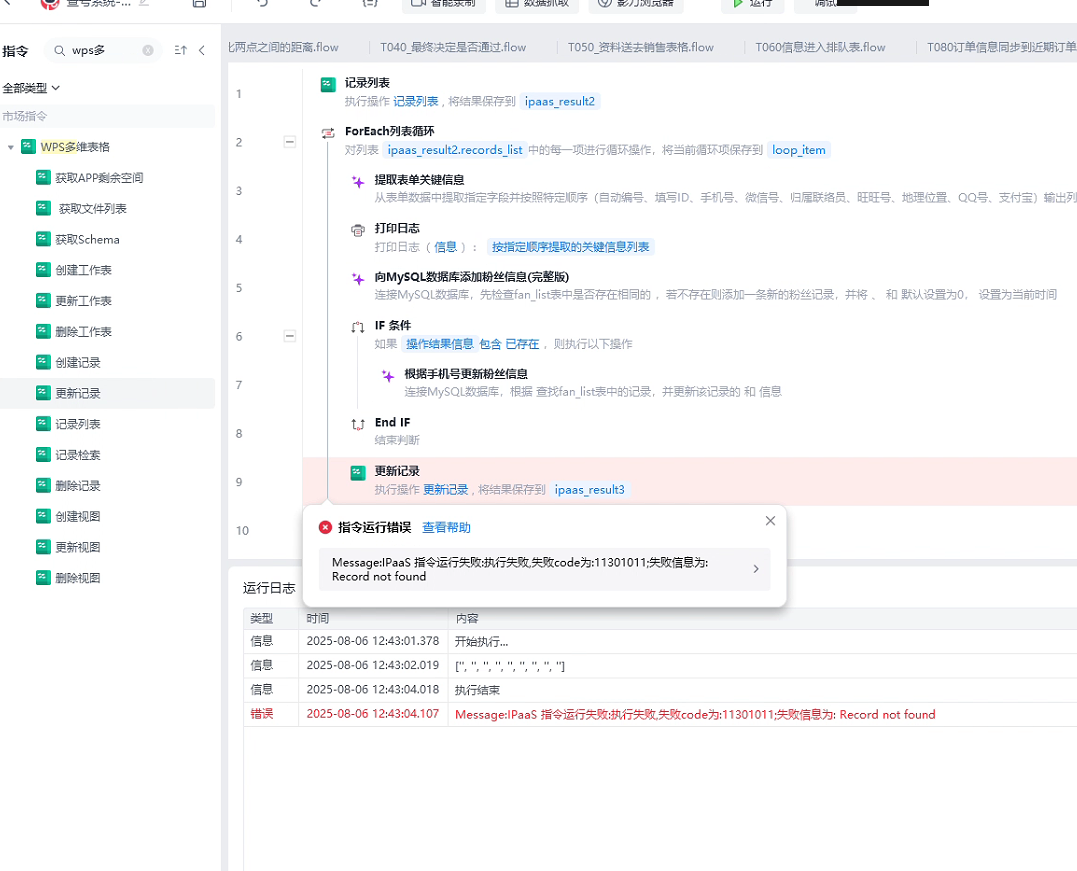
Task: Open the 全部类型 type filter dropdown
Action: 32,88
